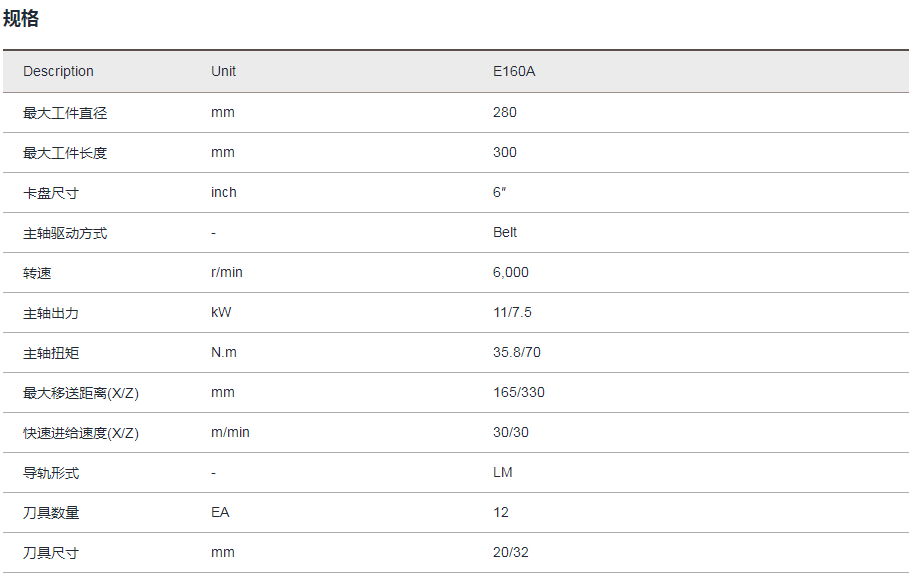Viewport: 909px width, 575px height.
Task: Click the E160A model header
Action: click(x=514, y=71)
